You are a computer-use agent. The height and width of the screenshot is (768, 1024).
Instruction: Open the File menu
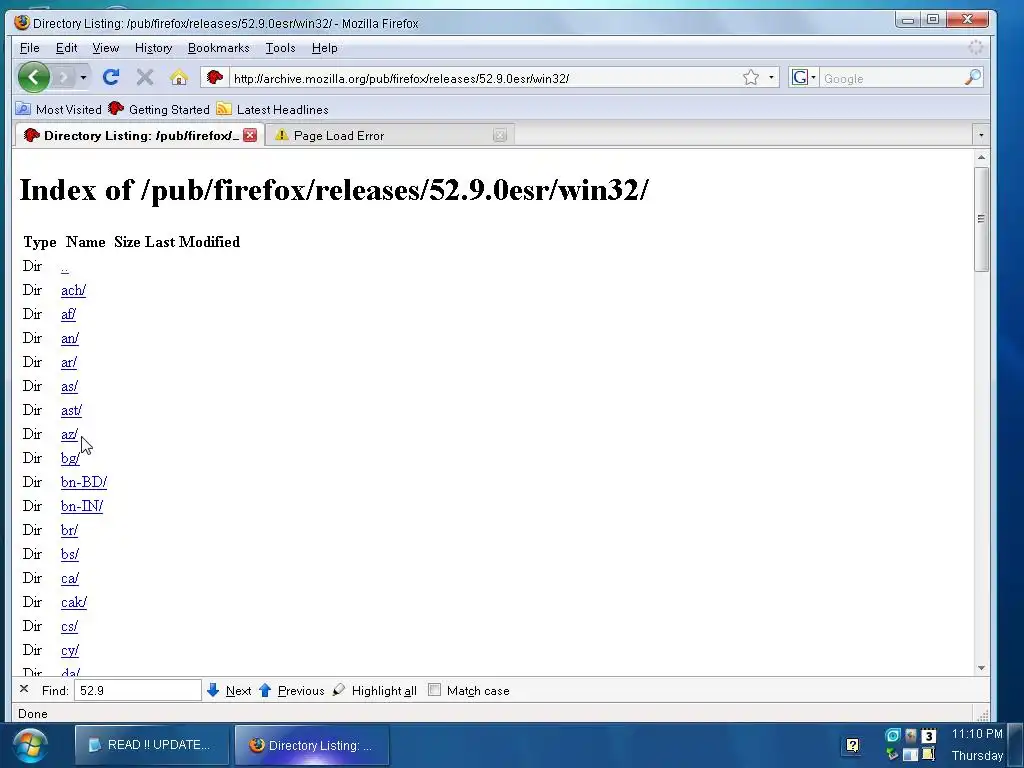coord(29,48)
